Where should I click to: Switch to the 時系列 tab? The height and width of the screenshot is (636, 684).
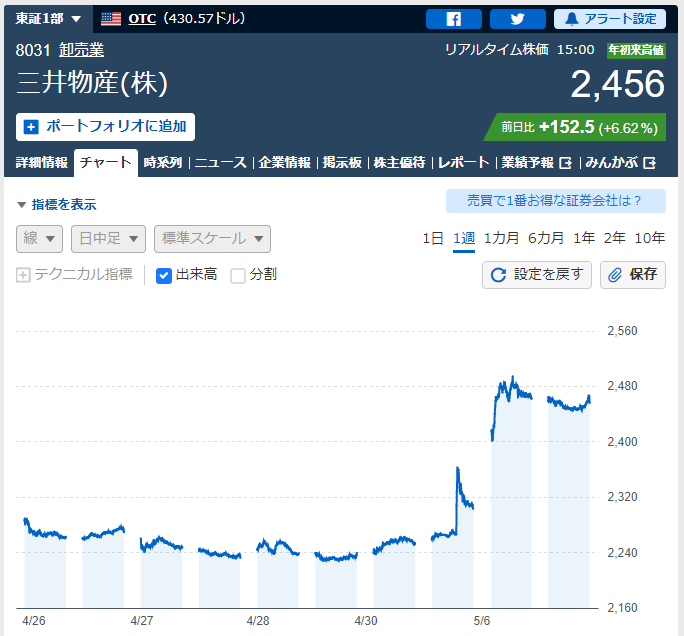[x=163, y=162]
